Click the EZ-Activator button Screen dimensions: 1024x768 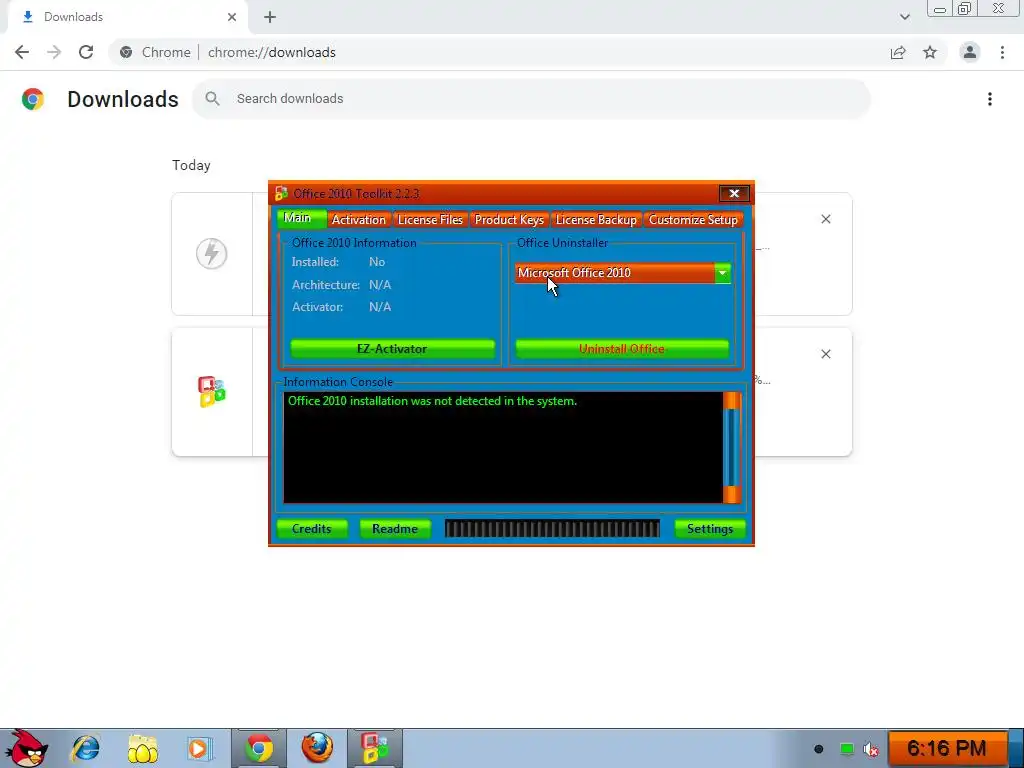[392, 349]
